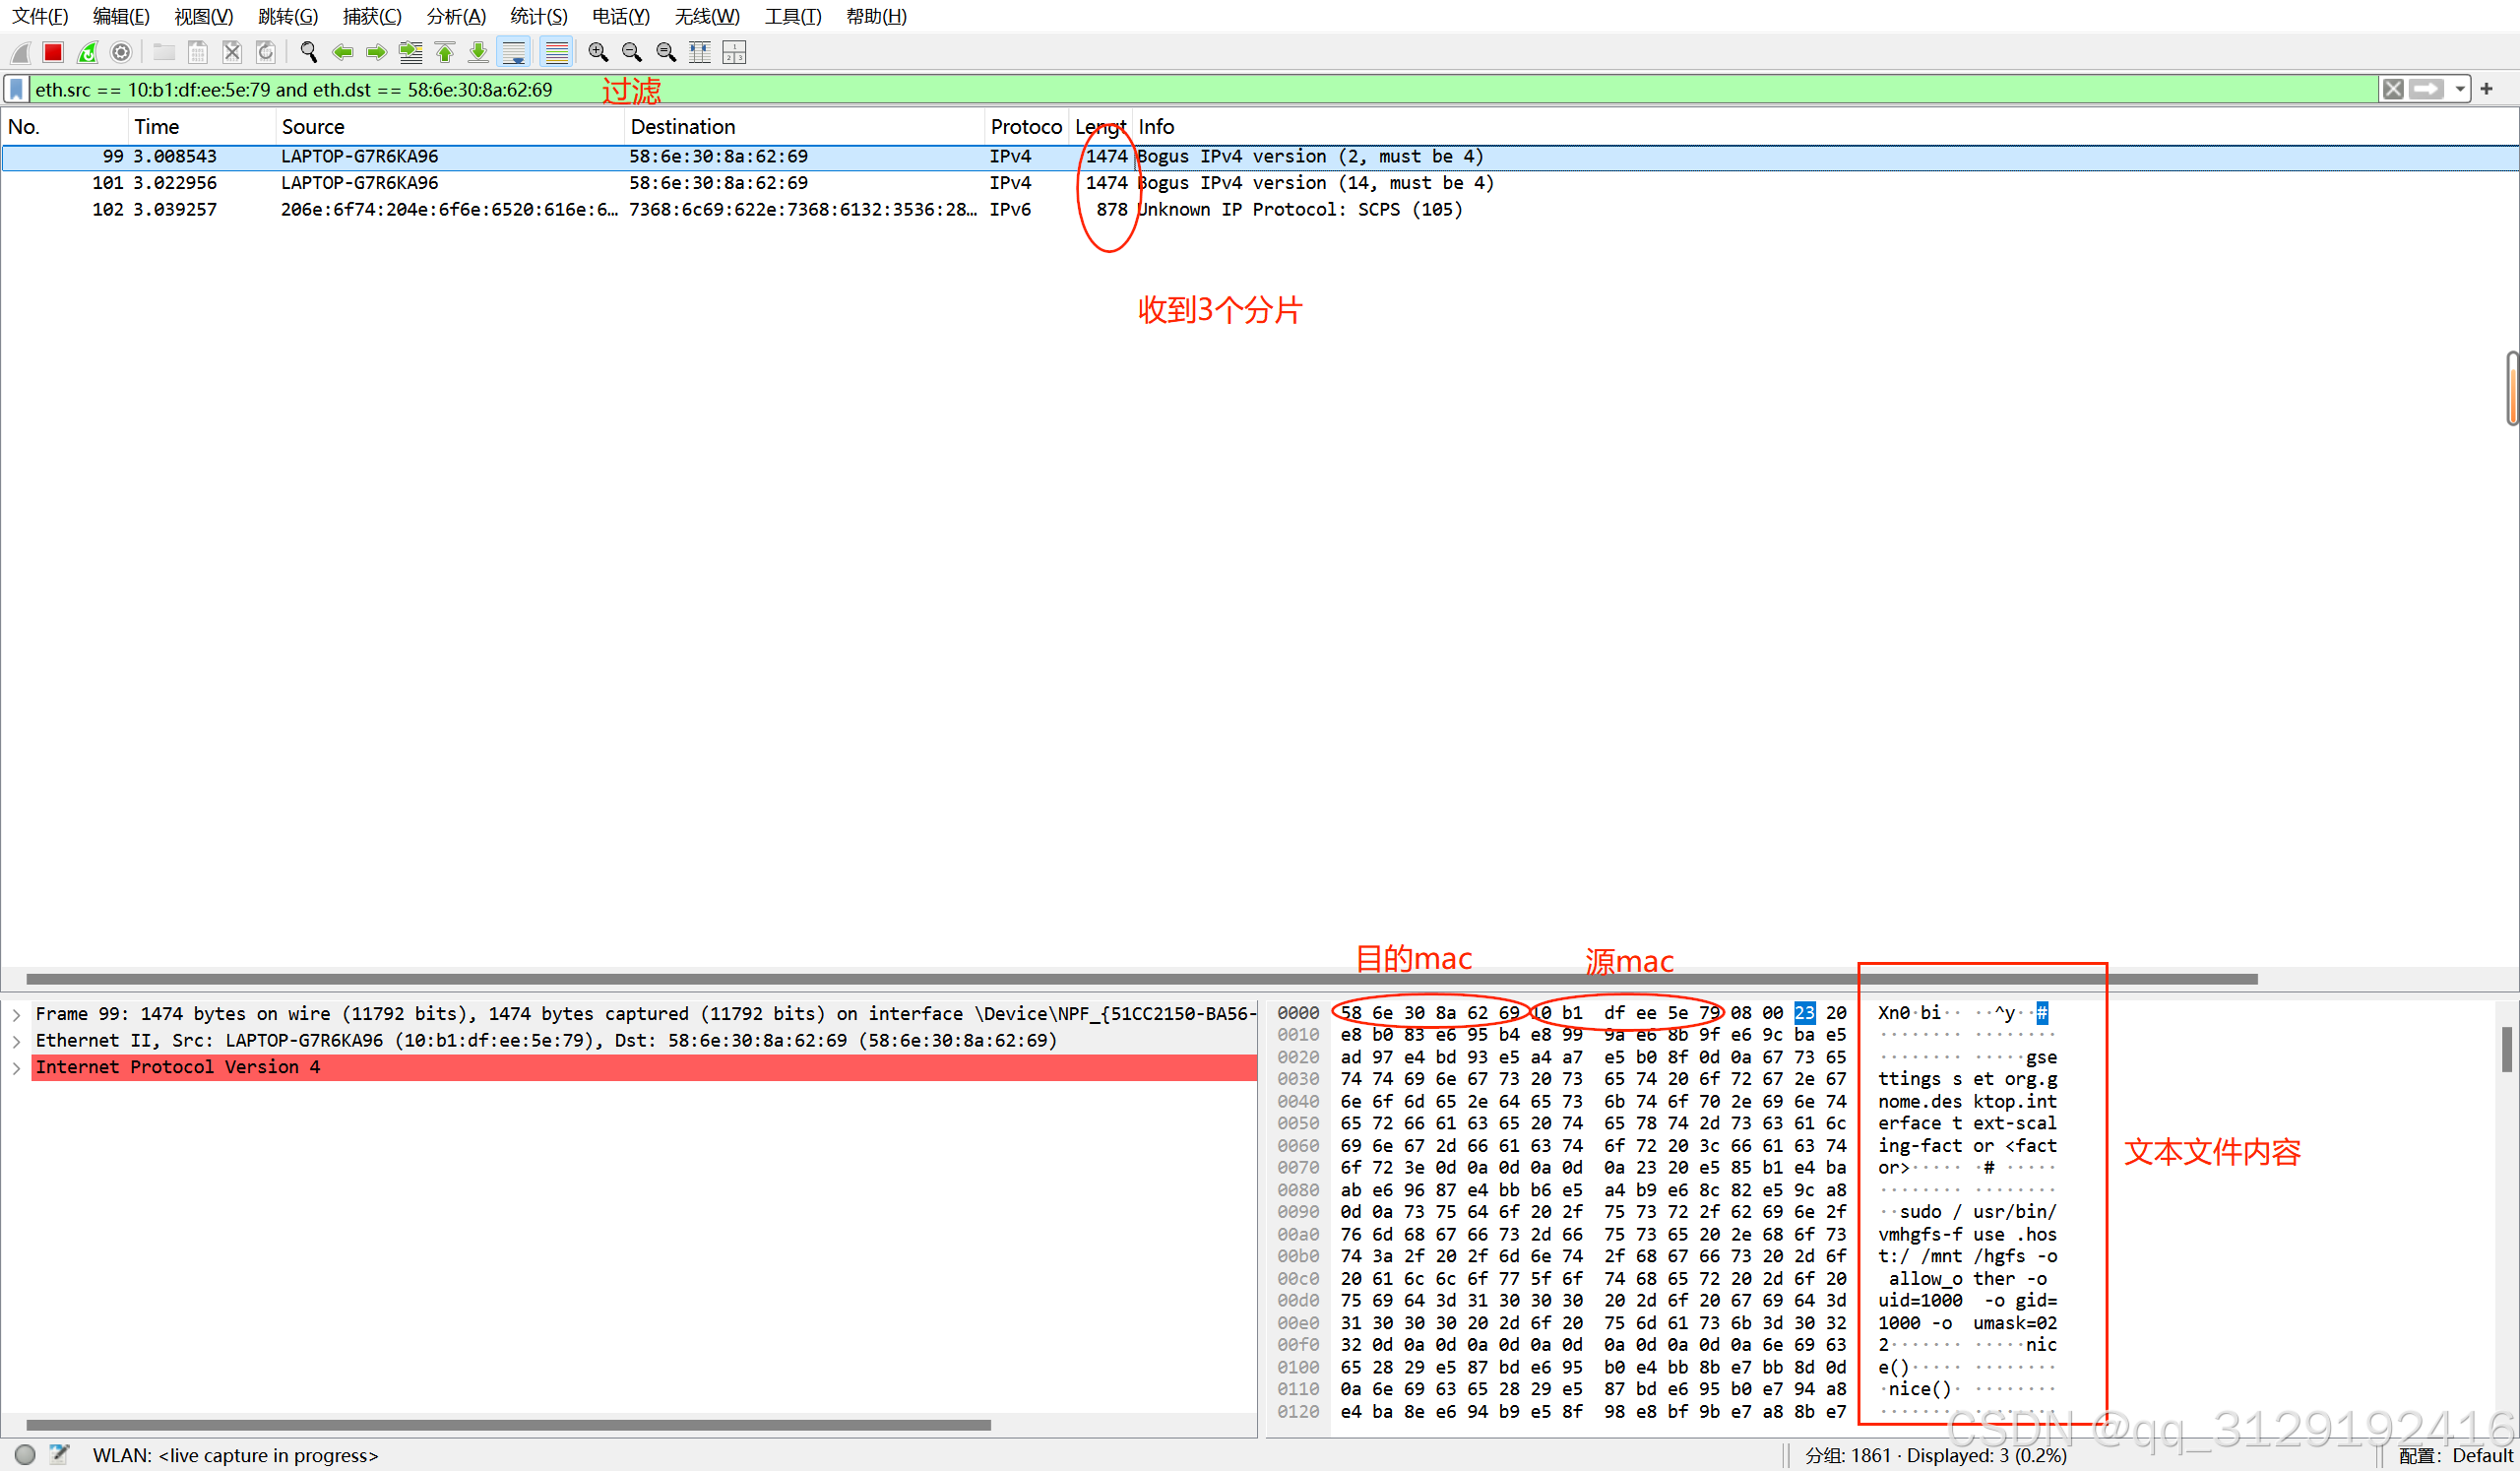Jump to the last packet with the down arrow icon
The image size is (2520, 1471).
pyautogui.click(x=478, y=52)
